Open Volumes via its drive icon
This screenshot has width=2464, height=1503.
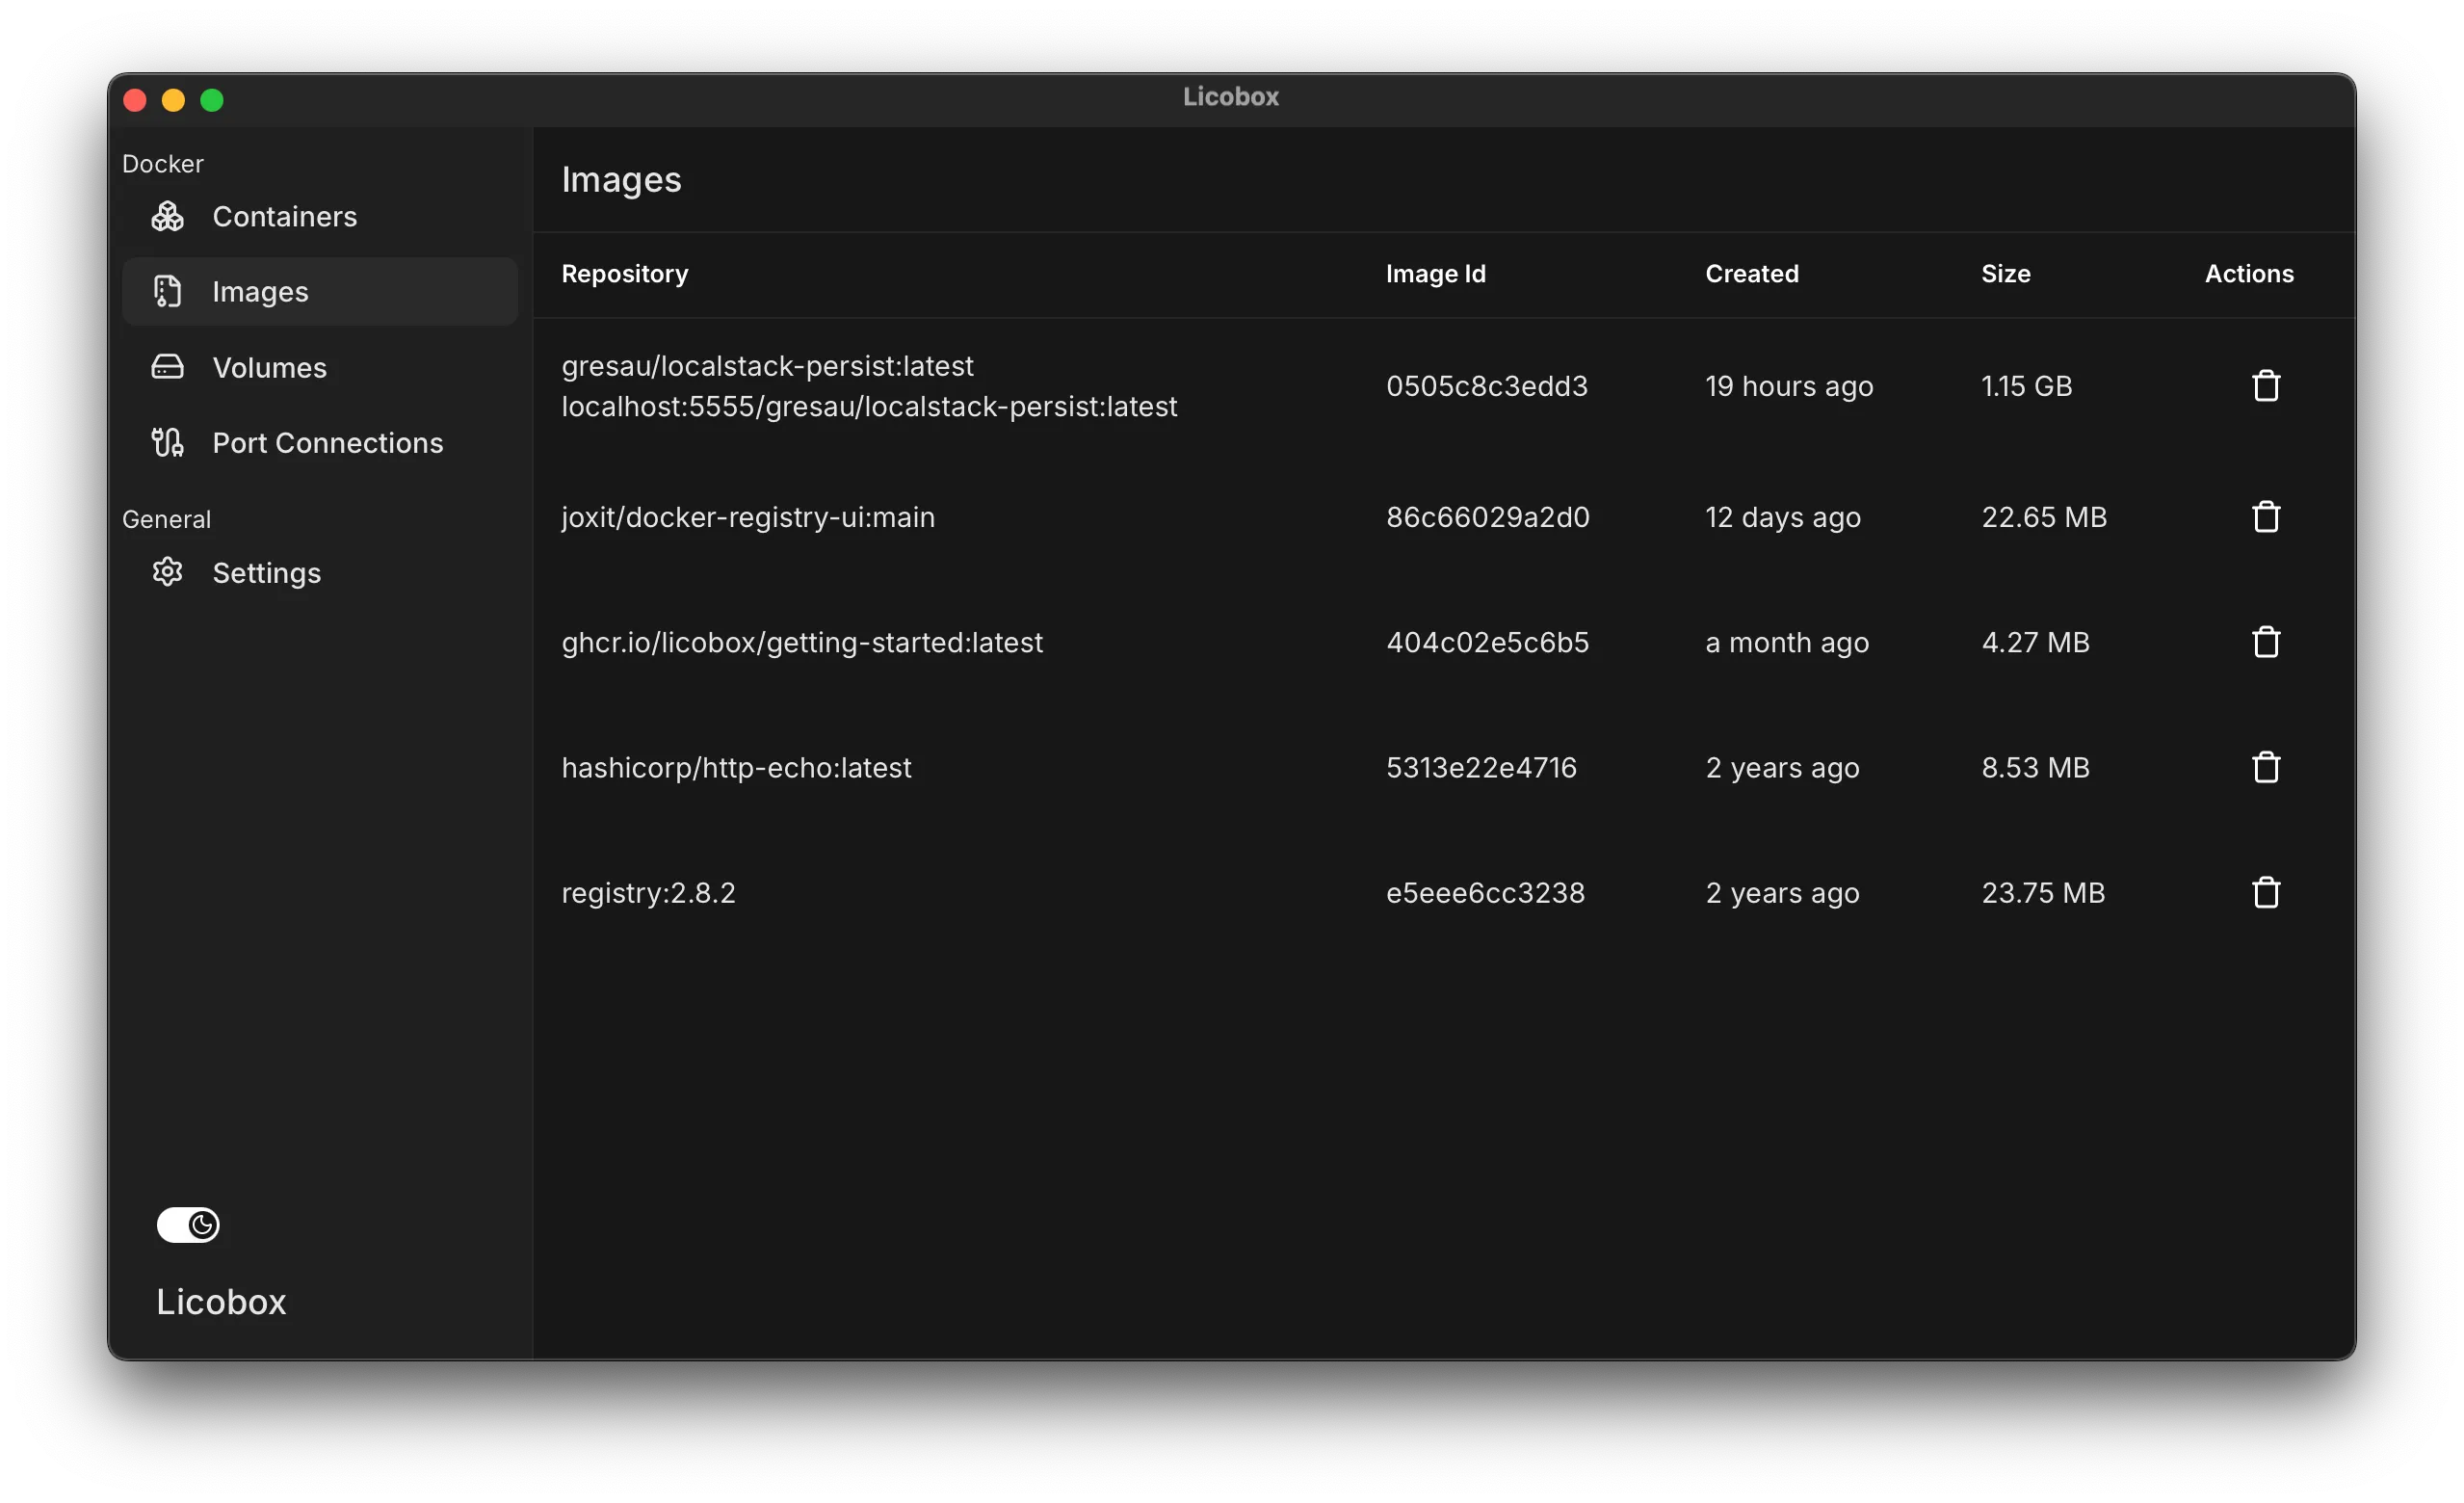[167, 367]
